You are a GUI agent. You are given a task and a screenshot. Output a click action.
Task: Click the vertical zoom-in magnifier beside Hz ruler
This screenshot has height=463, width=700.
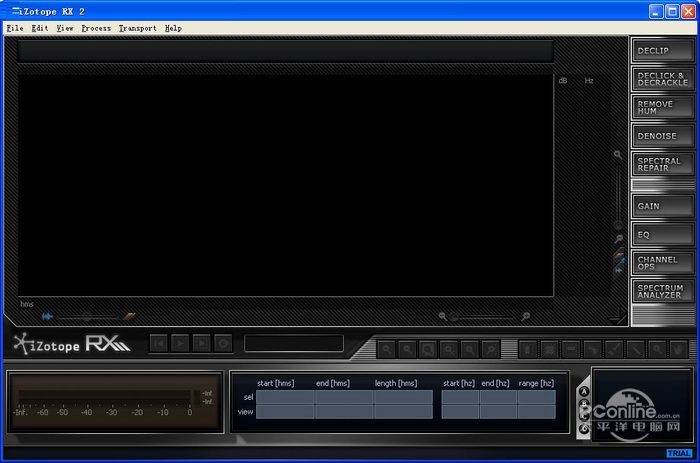[617, 155]
